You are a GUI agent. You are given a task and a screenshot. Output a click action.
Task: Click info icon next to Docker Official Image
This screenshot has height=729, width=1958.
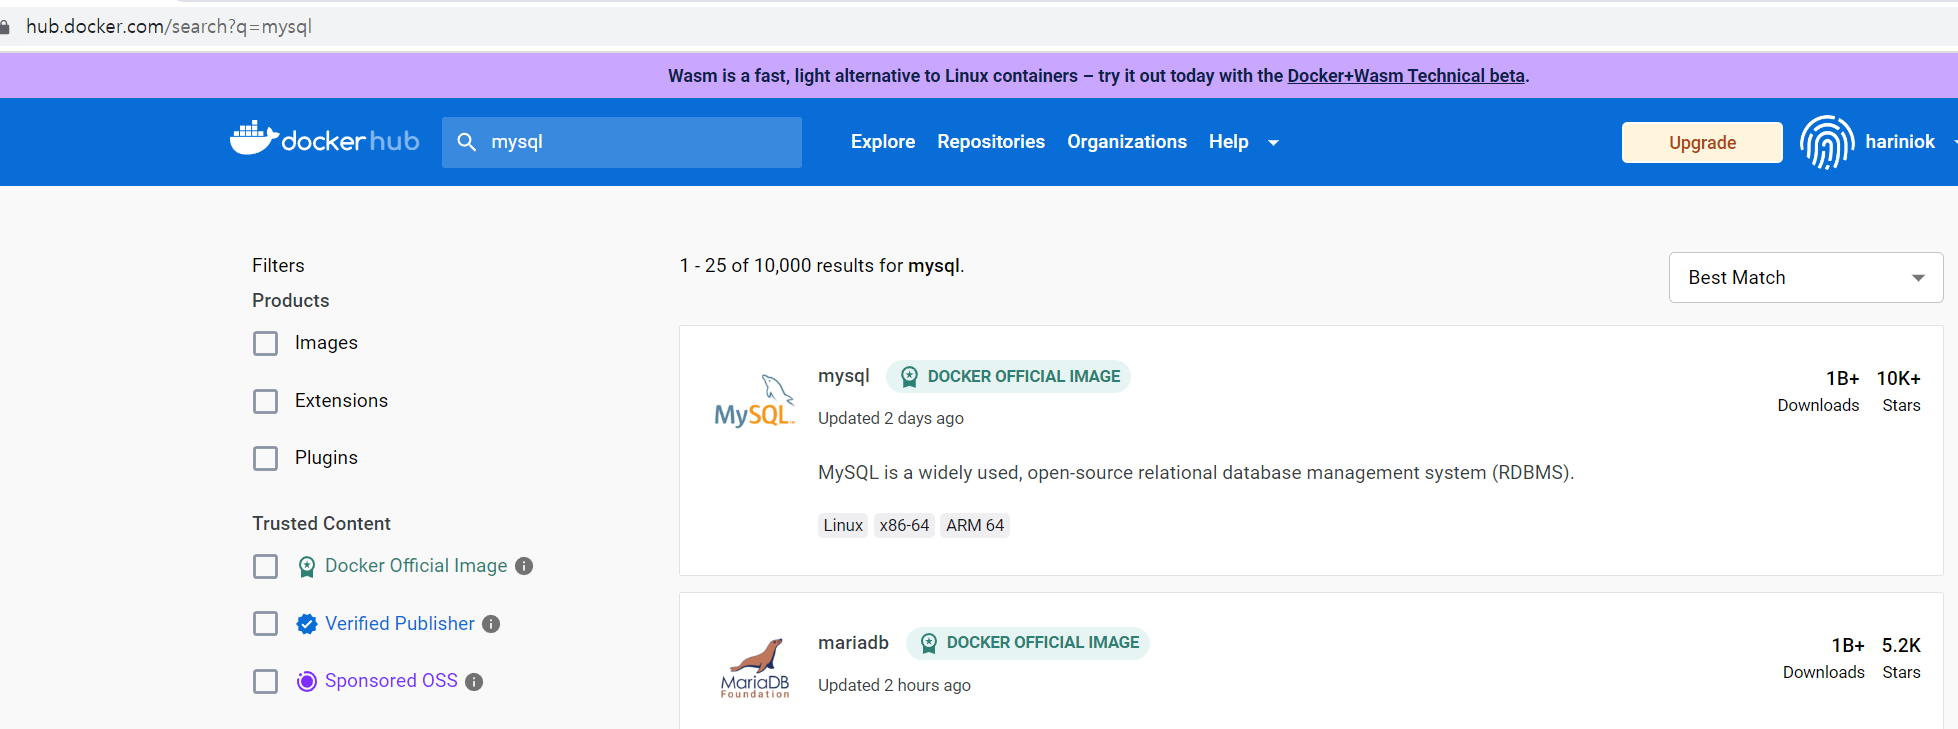click(x=524, y=566)
